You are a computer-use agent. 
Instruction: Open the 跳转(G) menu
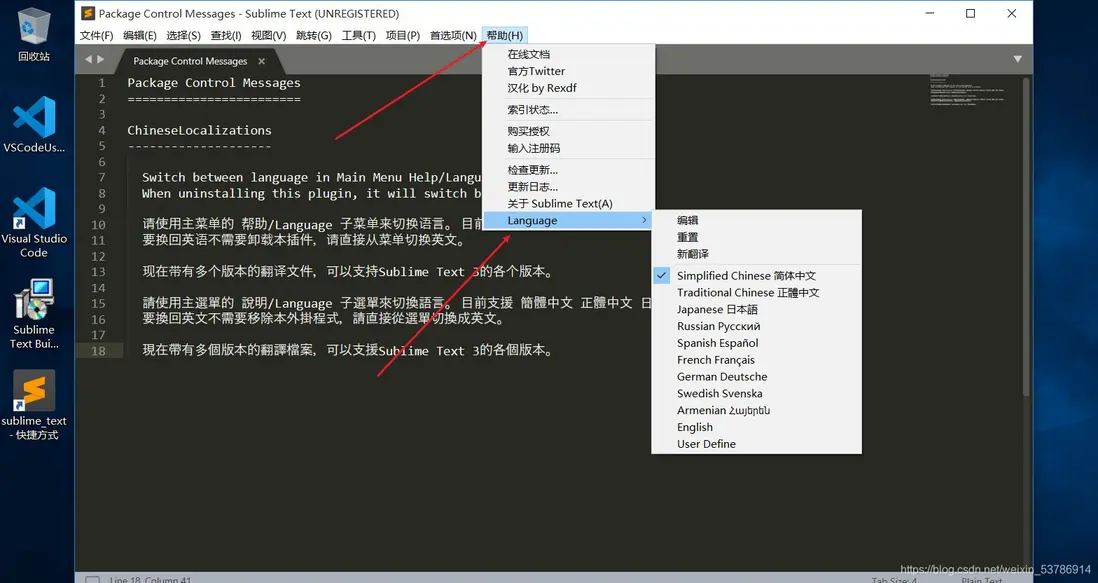[x=314, y=35]
